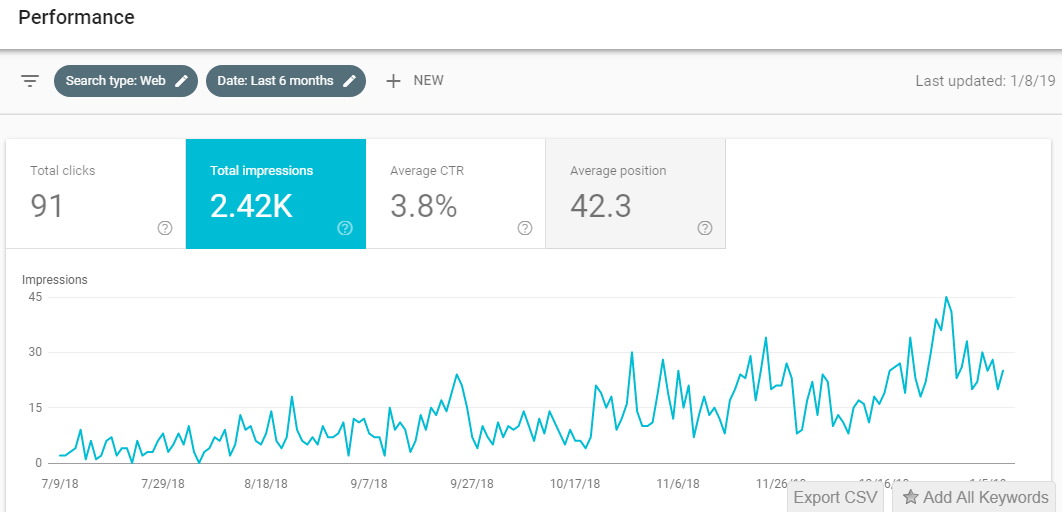Click the 9/27/18 date axis label
Viewport: 1062px width, 512px height.
(x=471, y=483)
